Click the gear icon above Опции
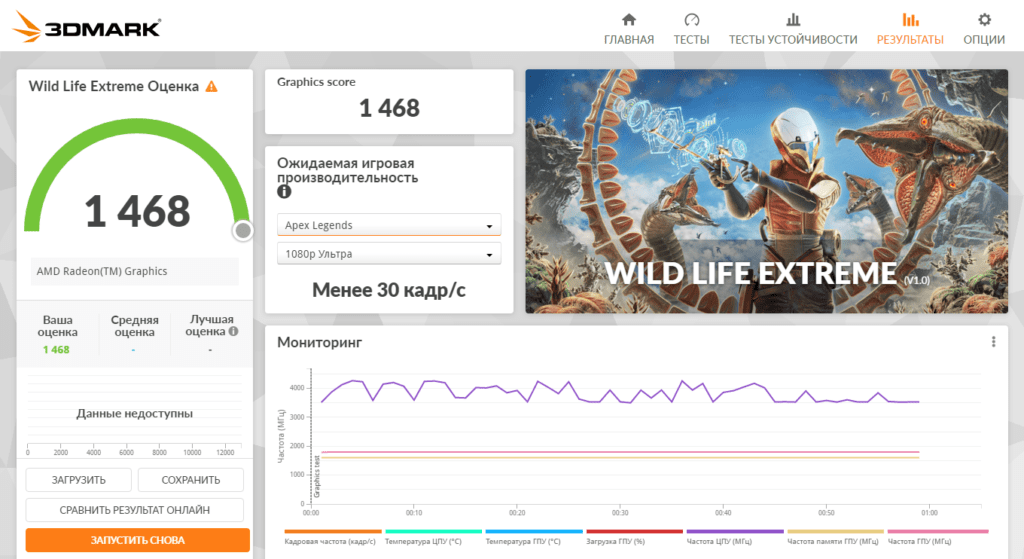Image resolution: width=1024 pixels, height=559 pixels. point(984,19)
